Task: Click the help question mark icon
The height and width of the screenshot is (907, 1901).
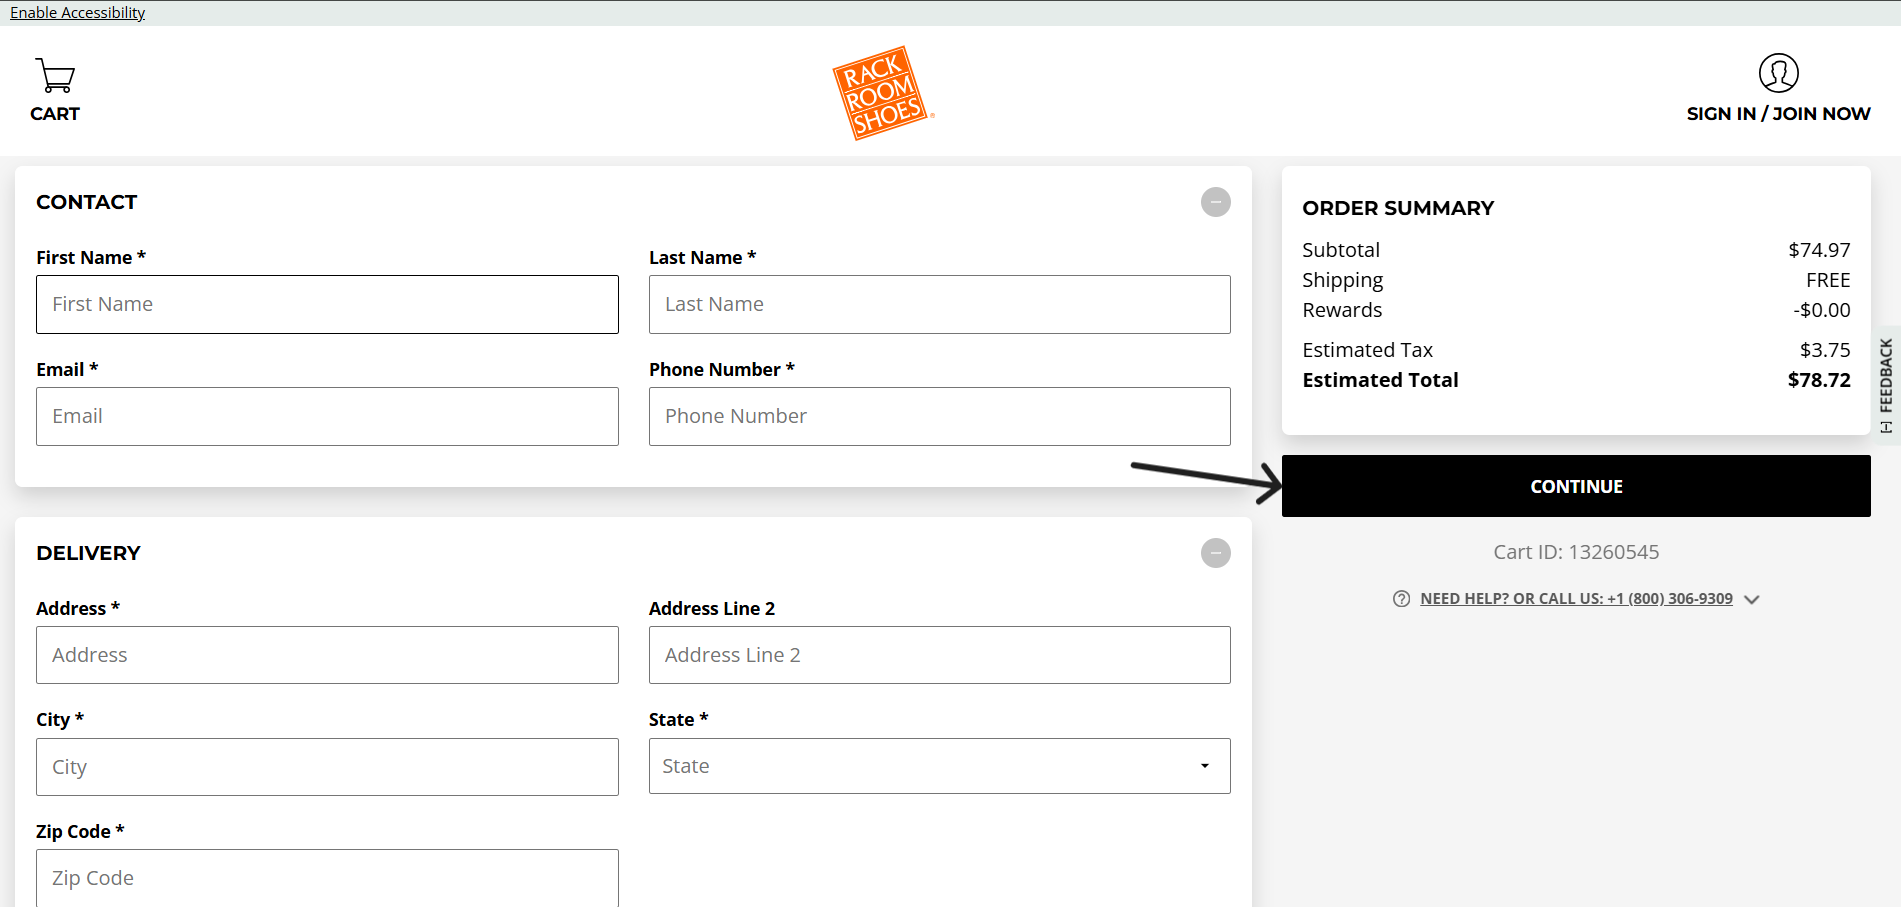Action: click(1401, 599)
